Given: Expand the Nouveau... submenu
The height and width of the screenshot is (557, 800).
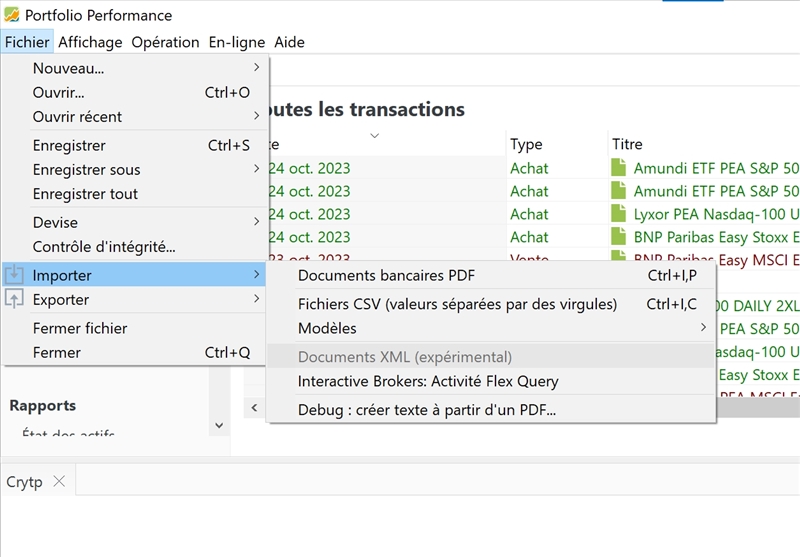Looking at the screenshot, I should 135,68.
